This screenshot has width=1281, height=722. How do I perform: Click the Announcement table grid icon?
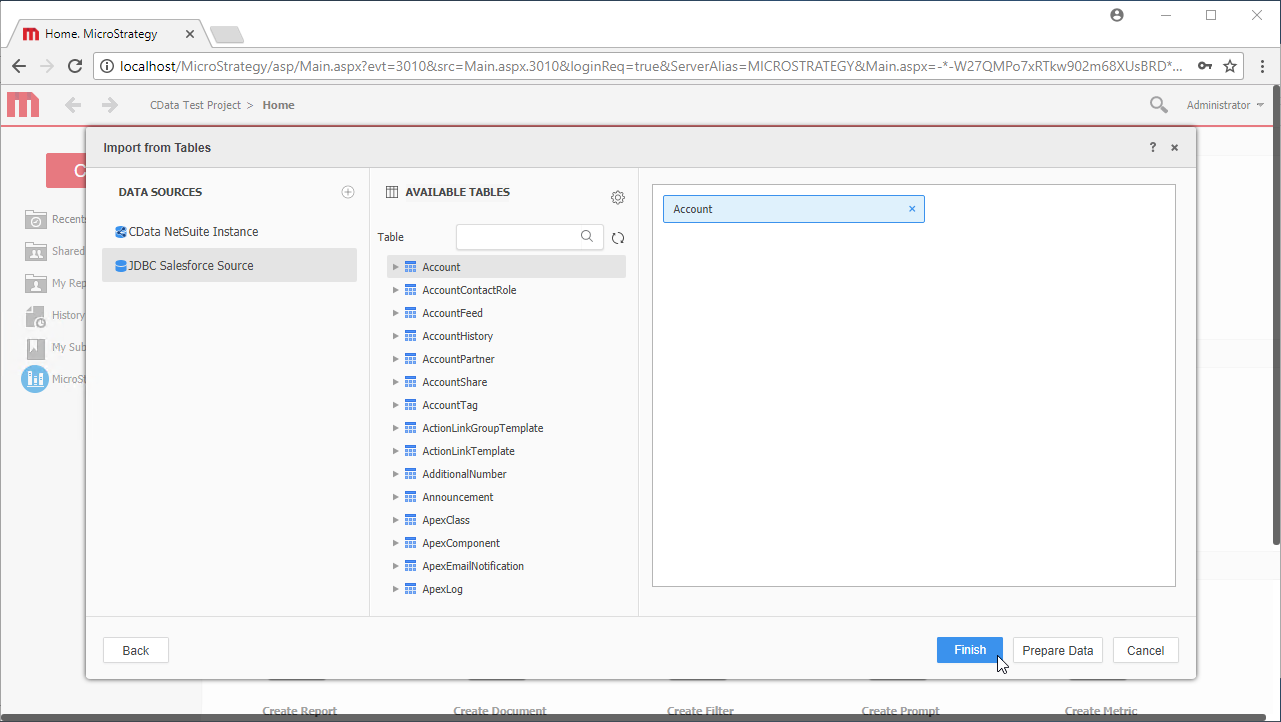pyautogui.click(x=410, y=497)
